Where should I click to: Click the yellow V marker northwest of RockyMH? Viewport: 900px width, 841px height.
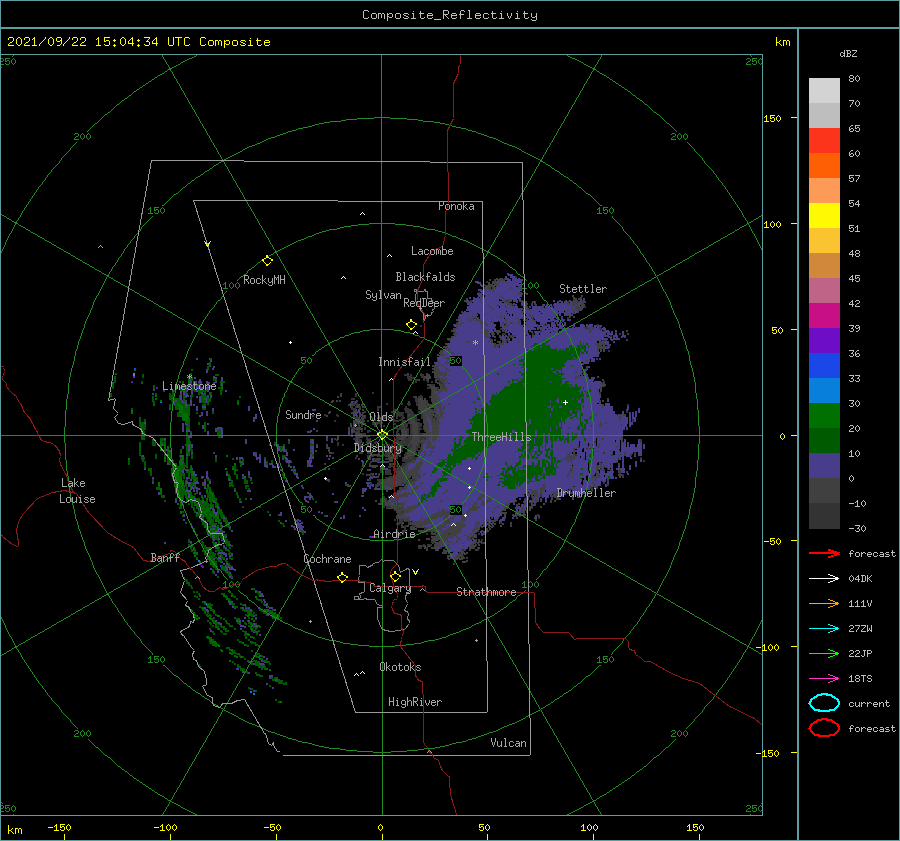coord(208,244)
